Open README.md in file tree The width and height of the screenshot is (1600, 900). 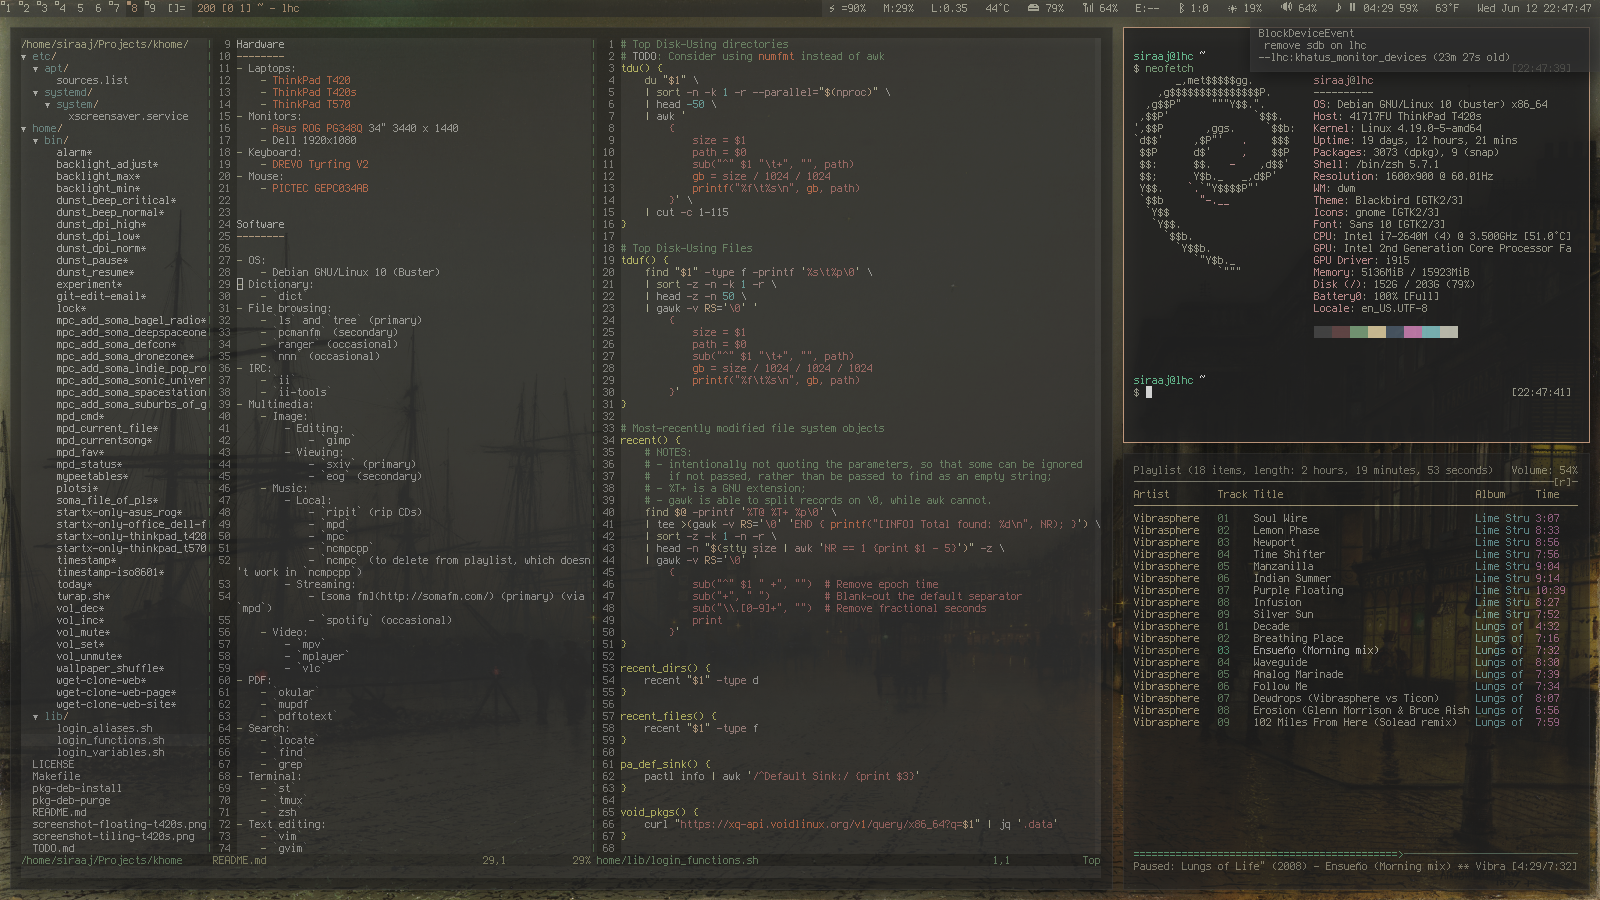(x=59, y=813)
